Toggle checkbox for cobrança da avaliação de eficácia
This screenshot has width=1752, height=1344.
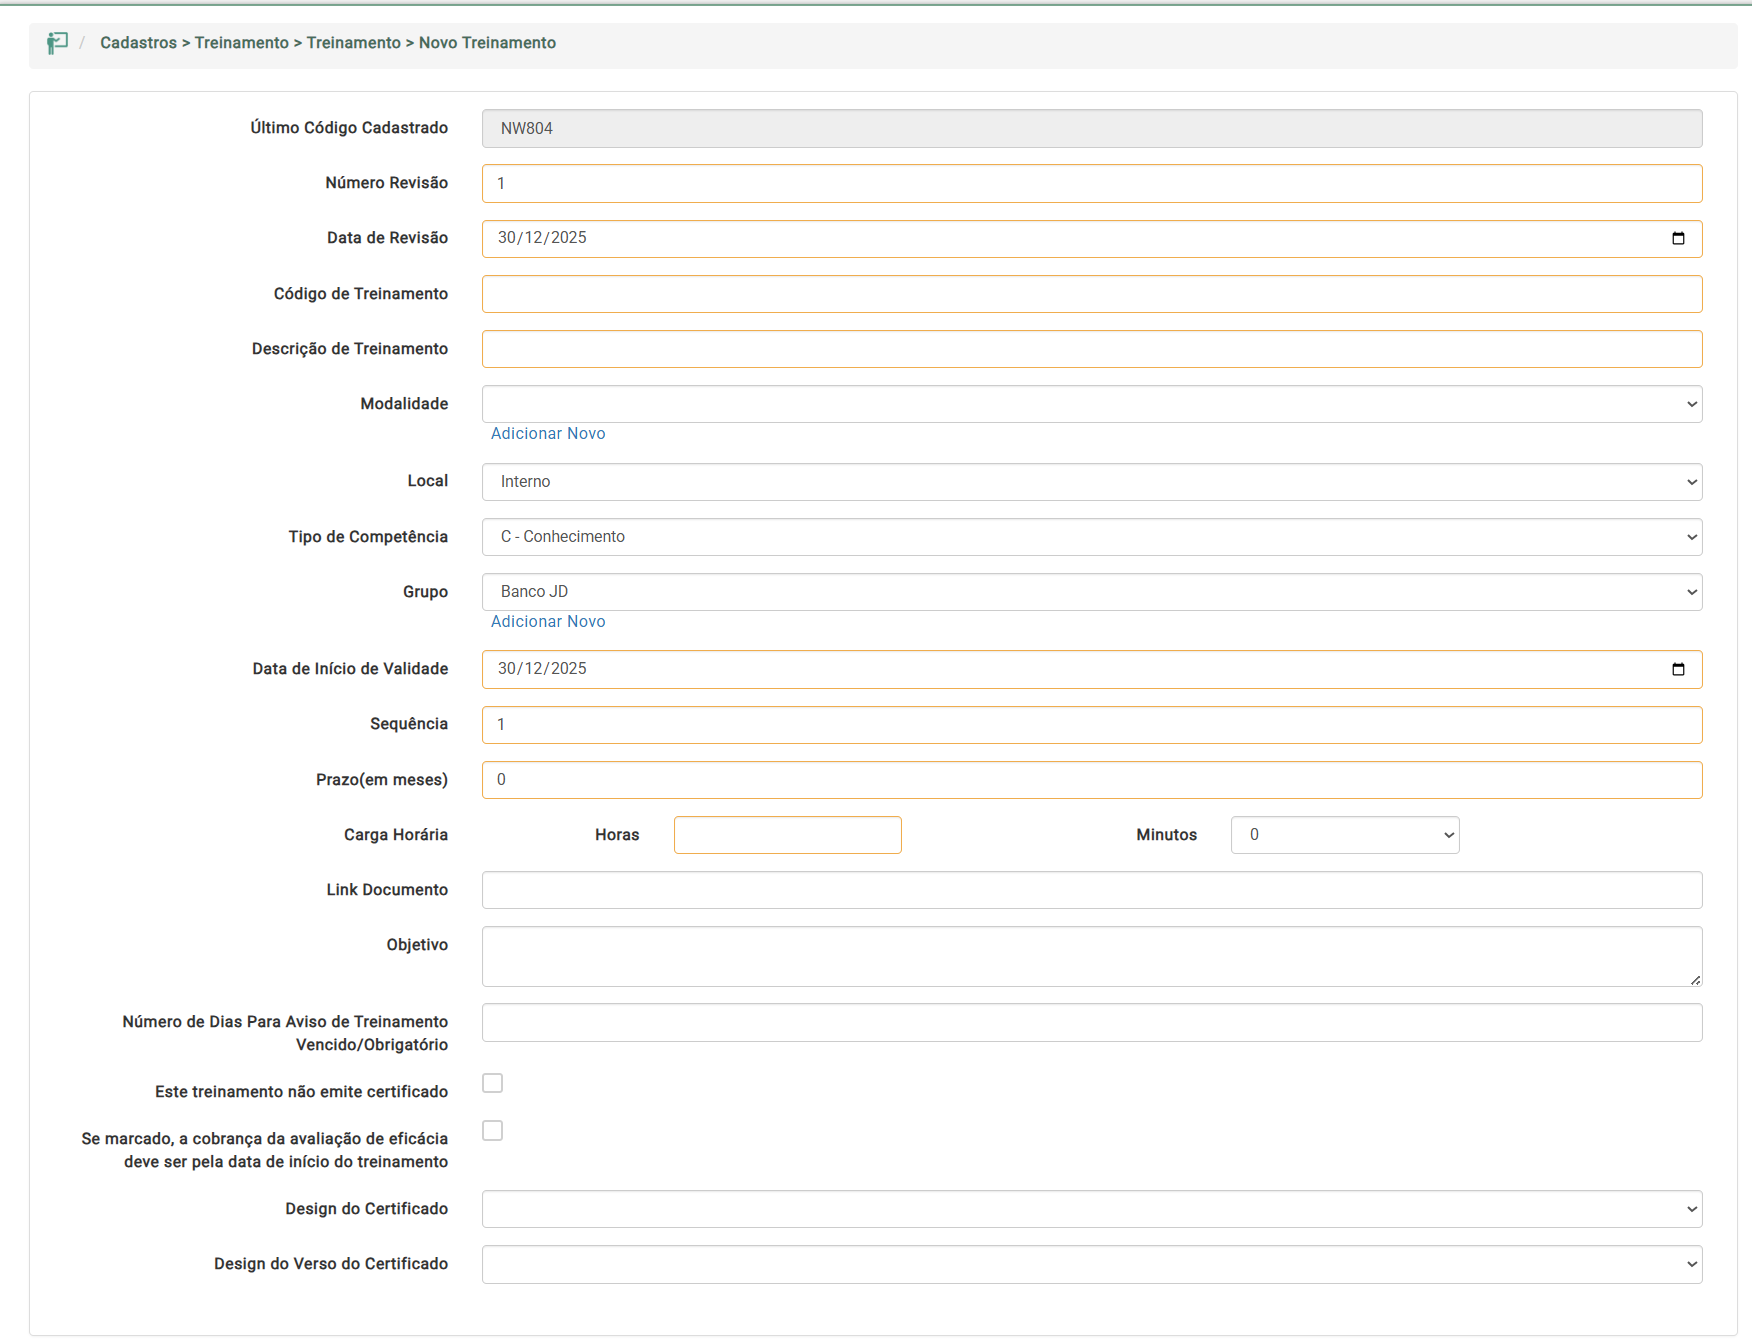tap(492, 1130)
